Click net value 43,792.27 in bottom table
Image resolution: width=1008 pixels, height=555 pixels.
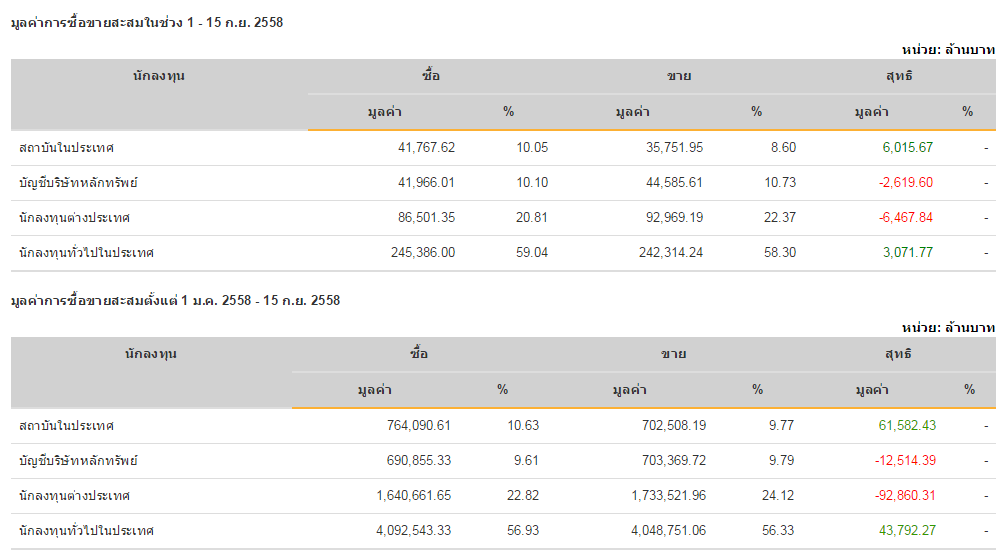(907, 531)
